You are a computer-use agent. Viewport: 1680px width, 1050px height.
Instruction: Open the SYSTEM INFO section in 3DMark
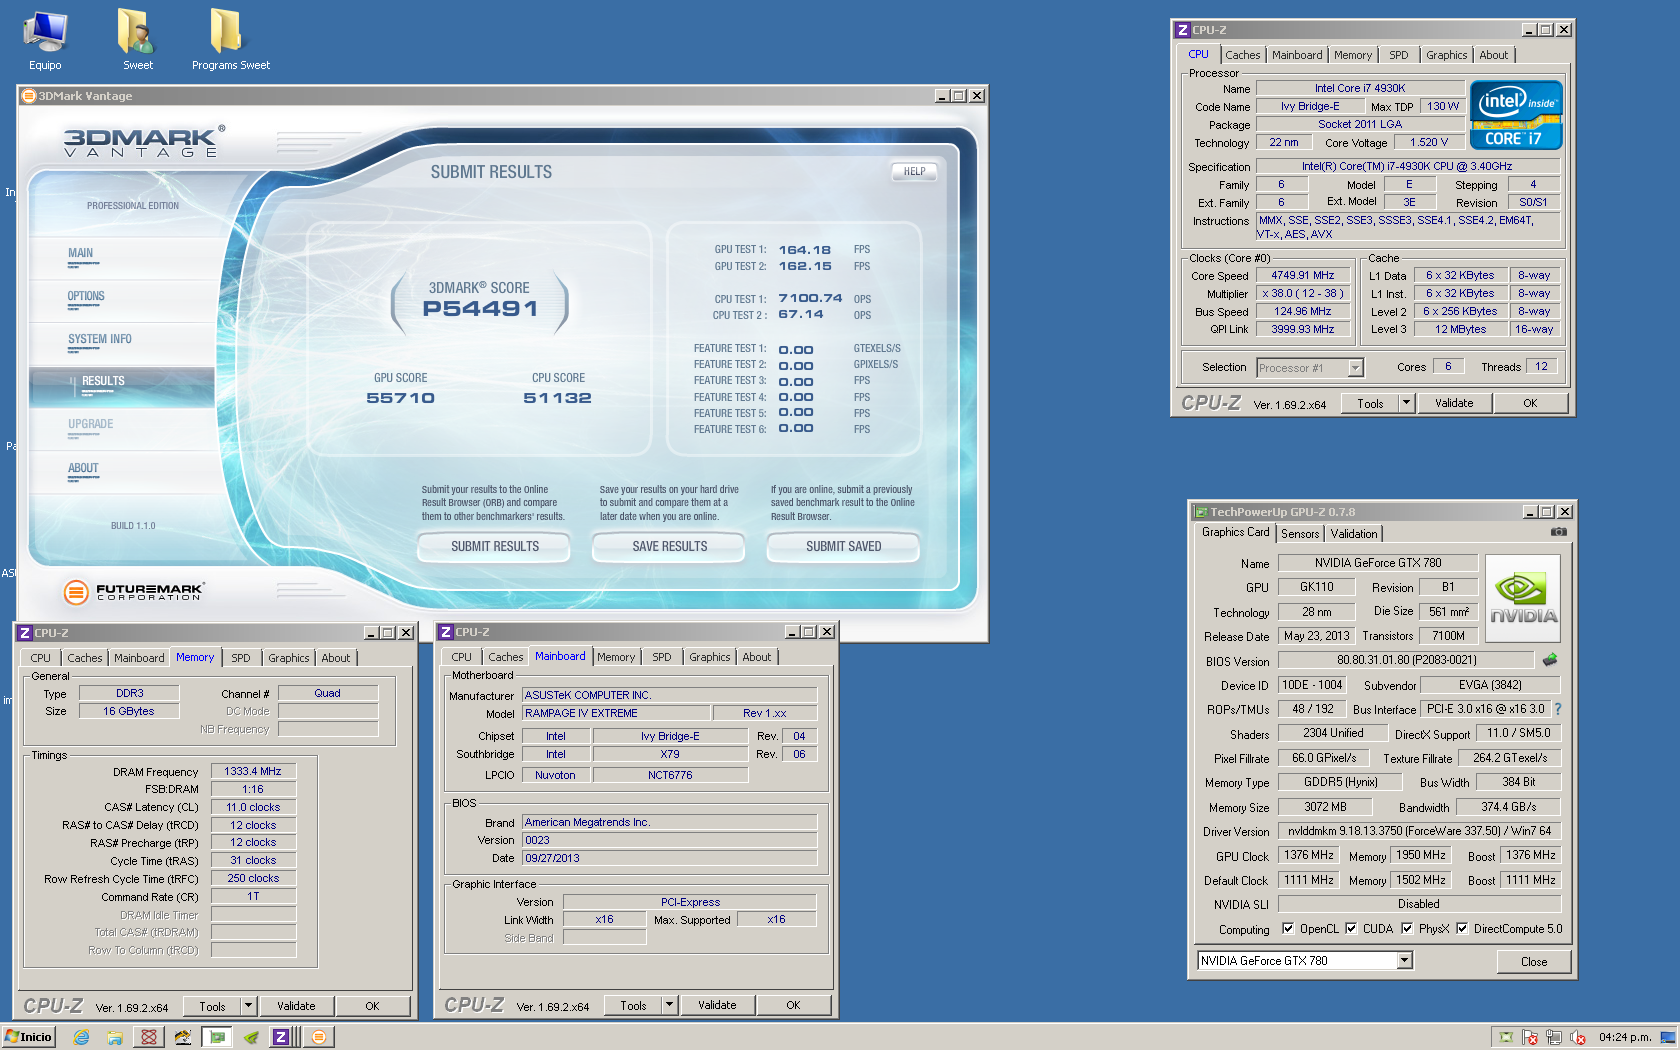click(100, 340)
